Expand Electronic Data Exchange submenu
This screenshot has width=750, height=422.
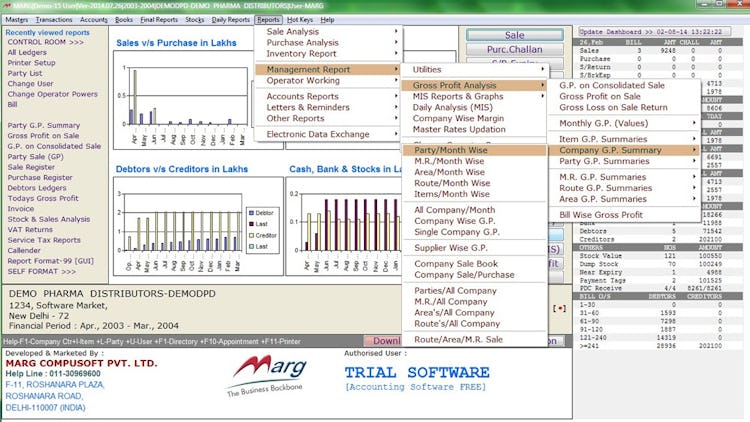[x=329, y=134]
